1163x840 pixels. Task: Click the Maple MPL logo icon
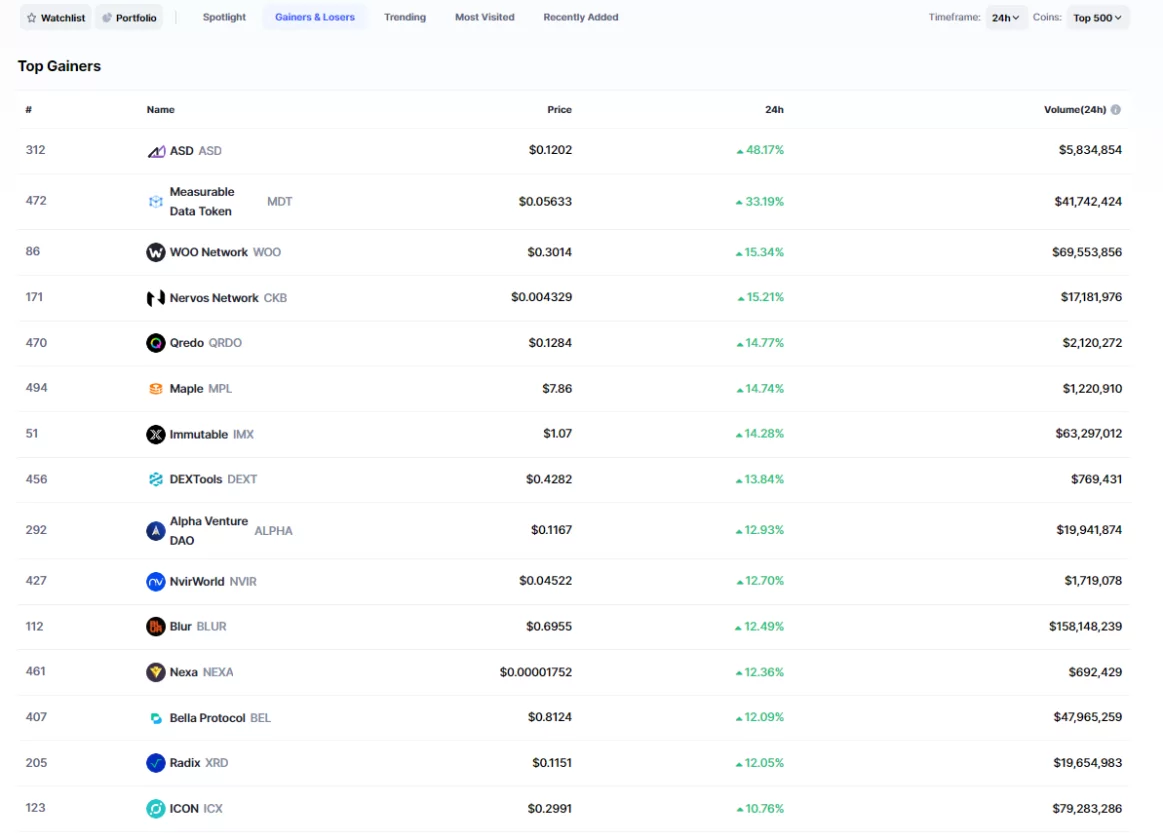tap(156, 389)
